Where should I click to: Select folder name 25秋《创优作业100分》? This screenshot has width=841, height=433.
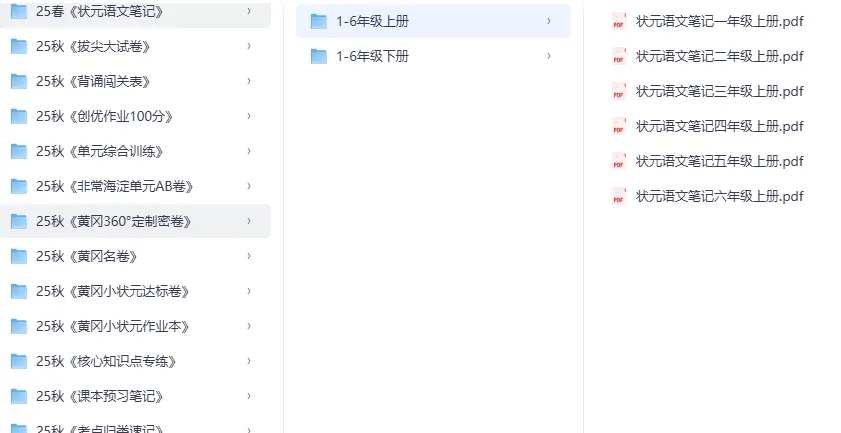pyautogui.click(x=105, y=116)
